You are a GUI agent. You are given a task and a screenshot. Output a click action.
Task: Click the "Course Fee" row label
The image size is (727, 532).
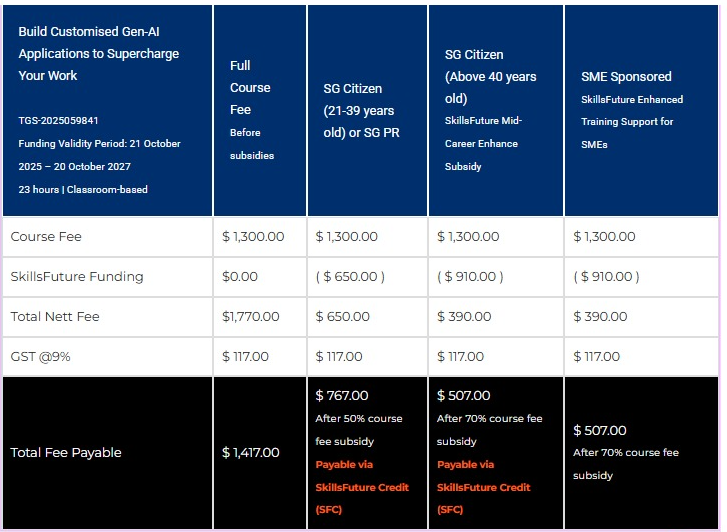coord(46,237)
